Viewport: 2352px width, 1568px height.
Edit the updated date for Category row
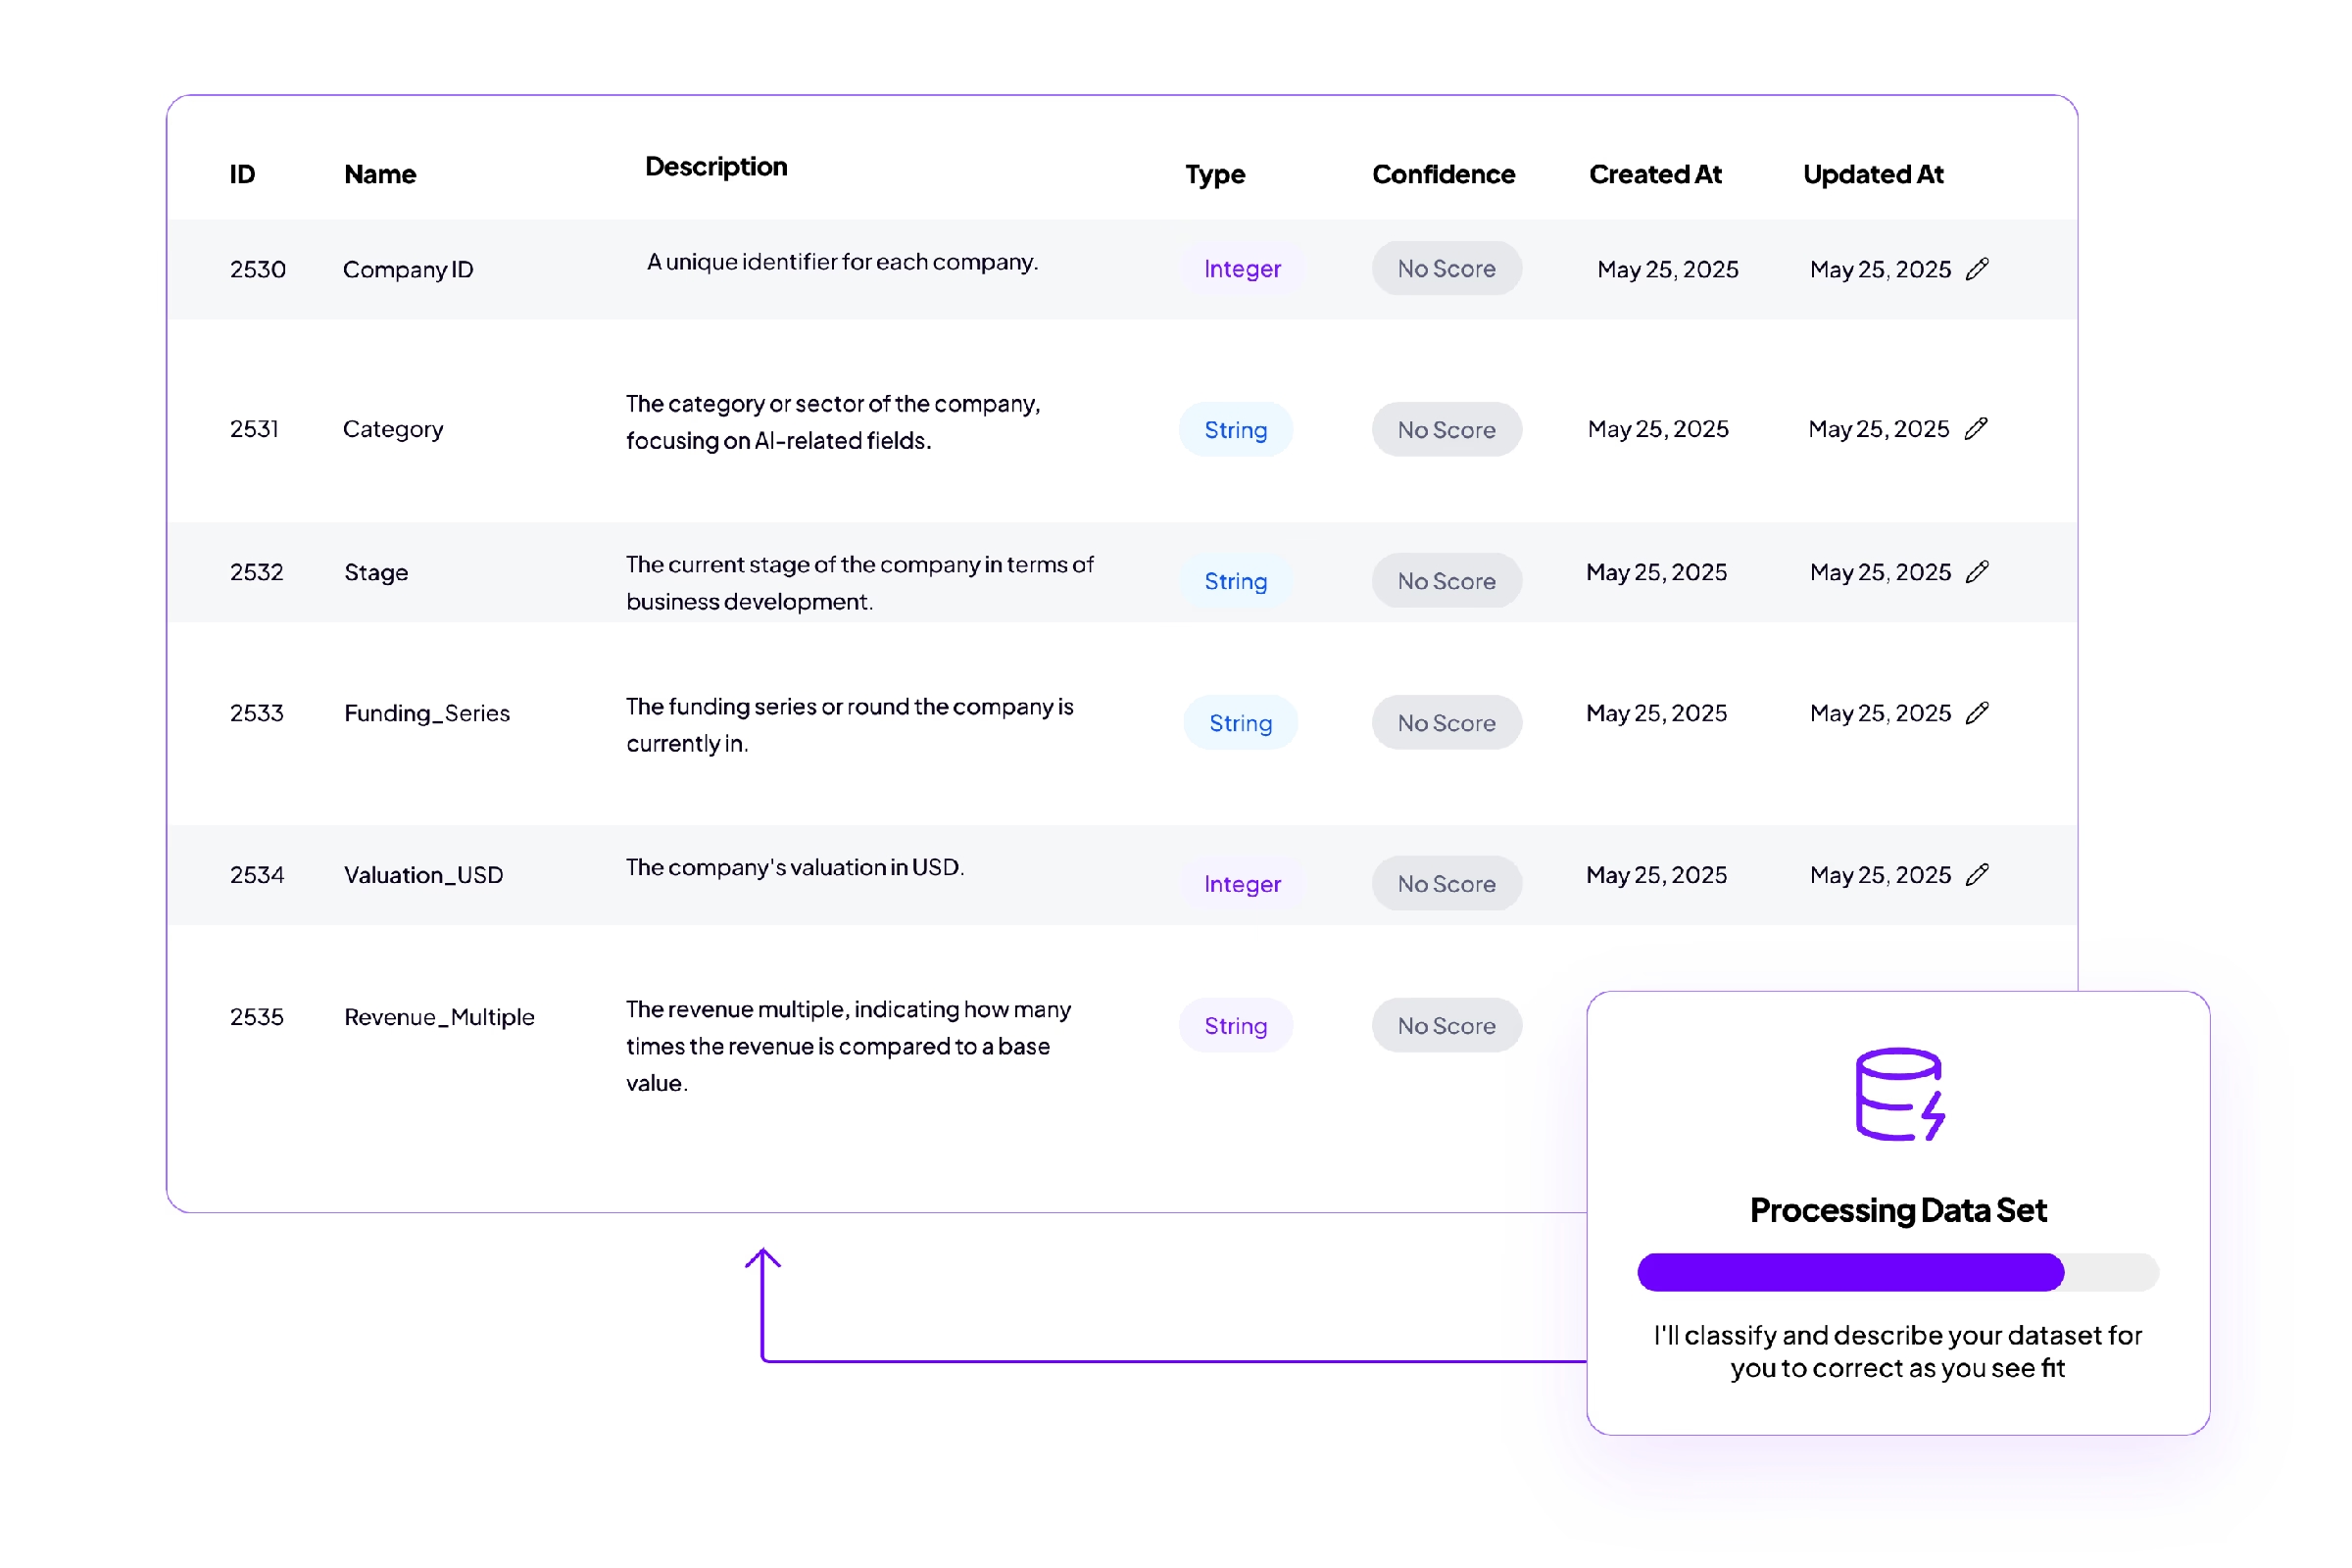(1977, 428)
